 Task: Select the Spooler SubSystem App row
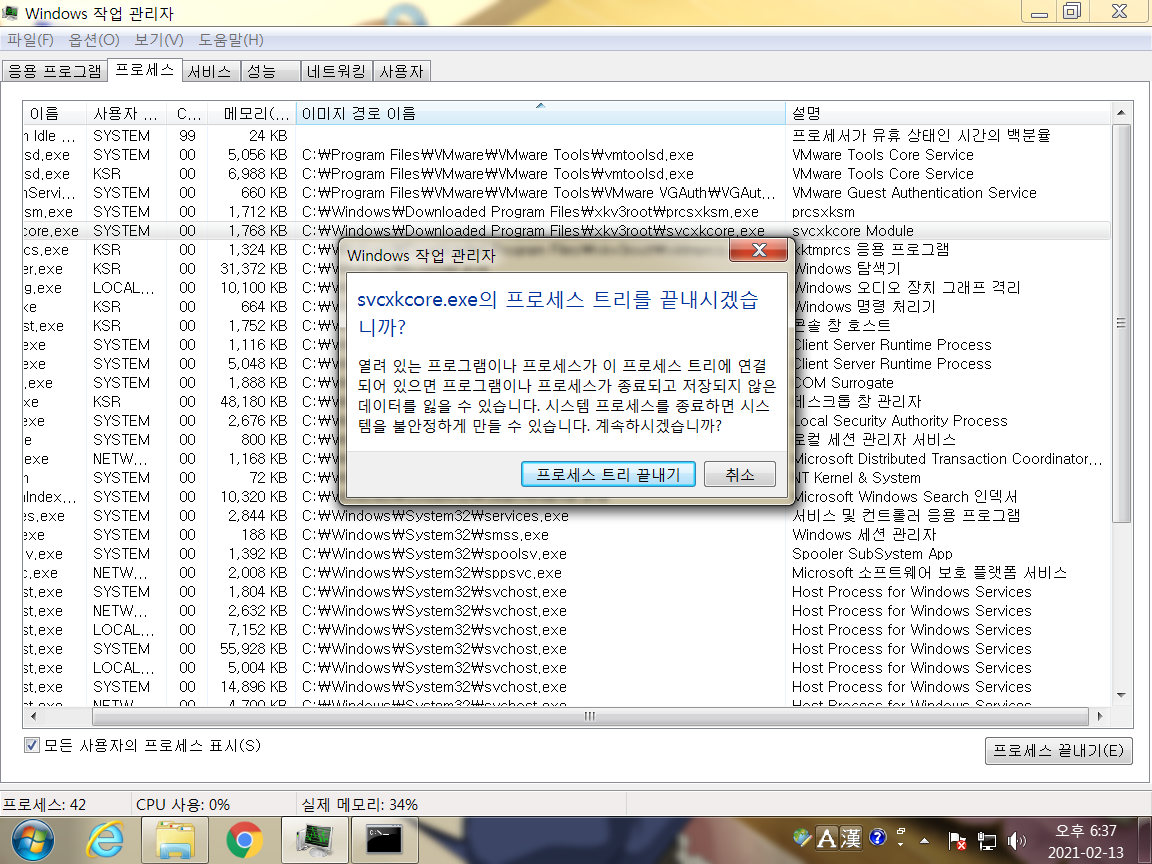tap(566, 554)
